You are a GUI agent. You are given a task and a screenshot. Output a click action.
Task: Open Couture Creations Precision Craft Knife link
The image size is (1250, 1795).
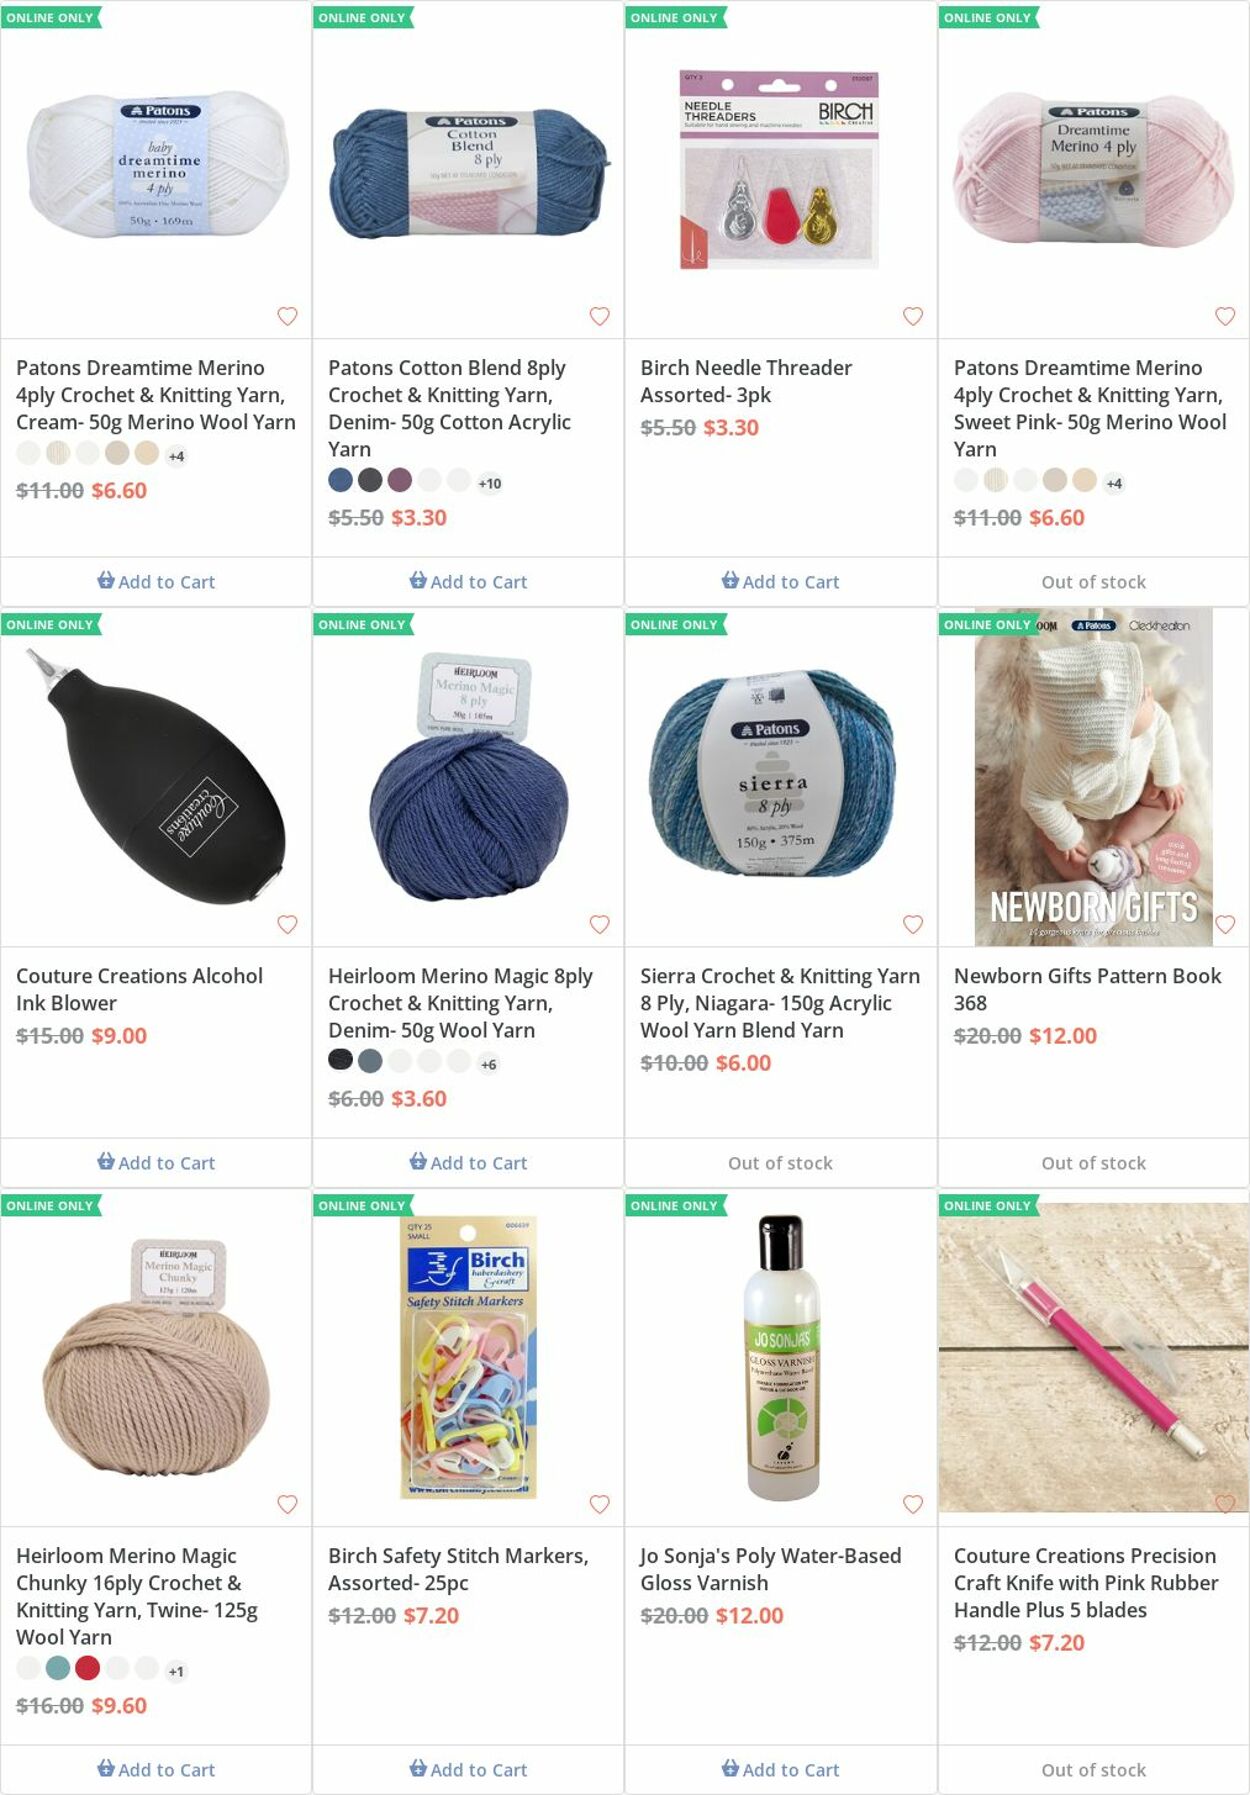[1086, 1583]
